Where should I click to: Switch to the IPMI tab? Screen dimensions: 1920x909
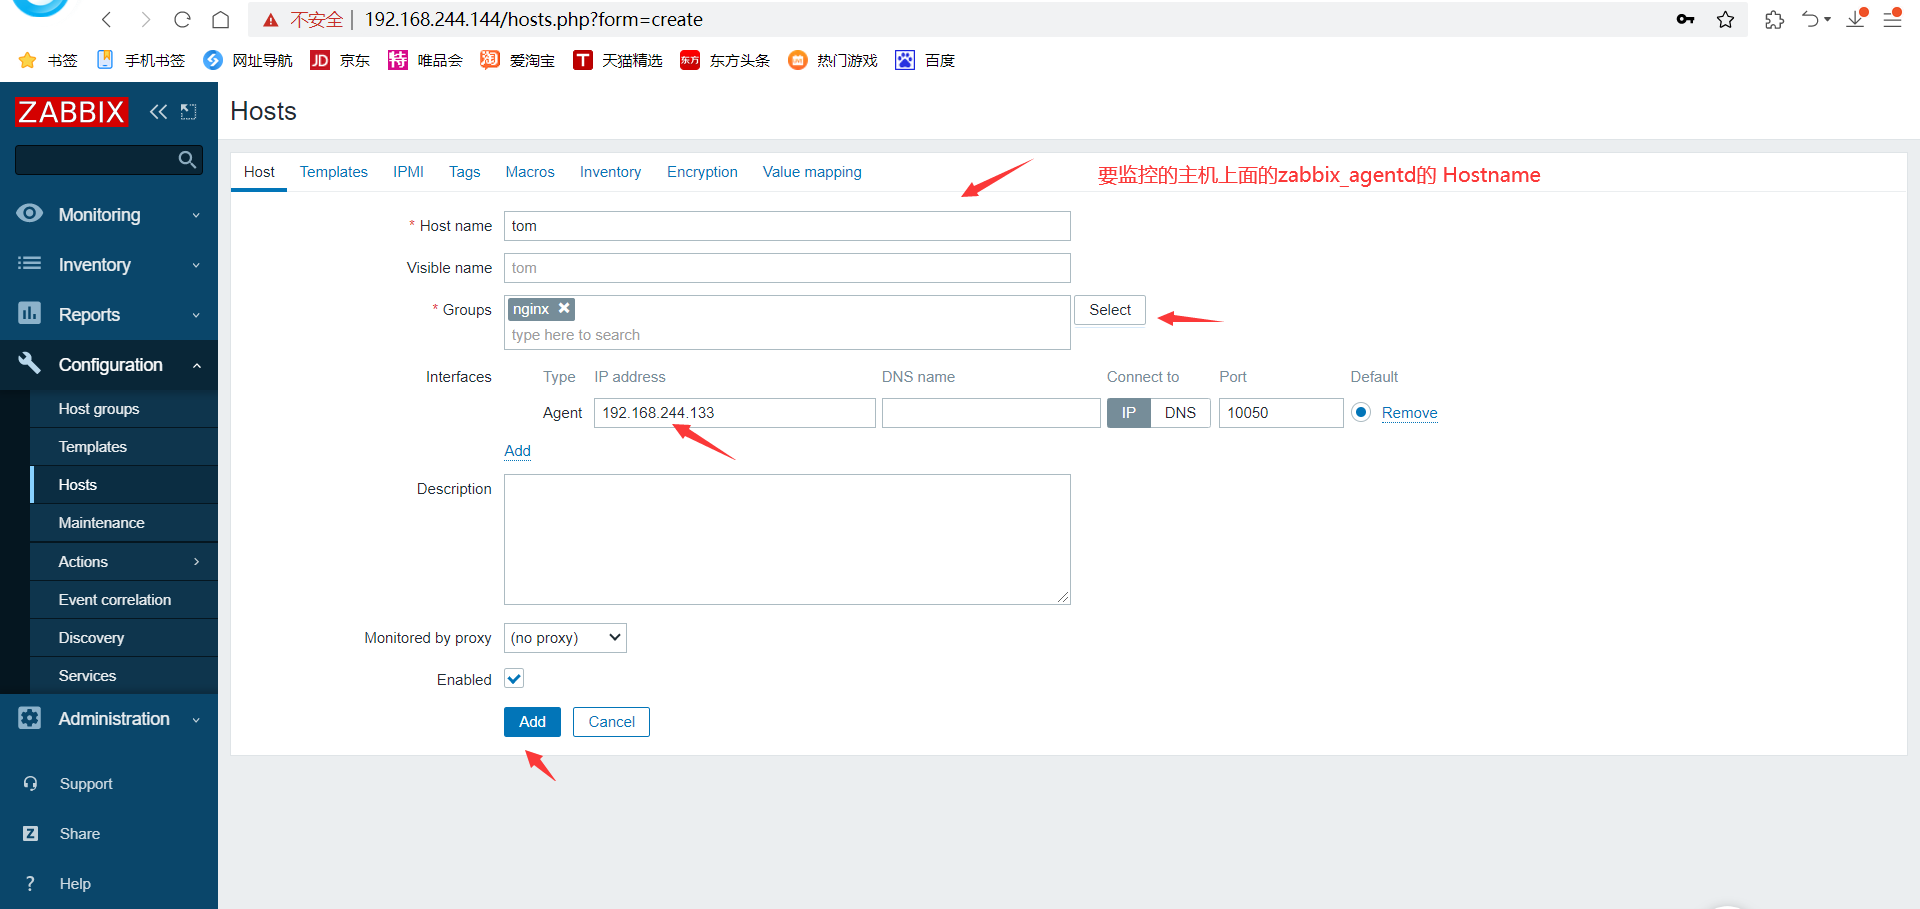408,172
